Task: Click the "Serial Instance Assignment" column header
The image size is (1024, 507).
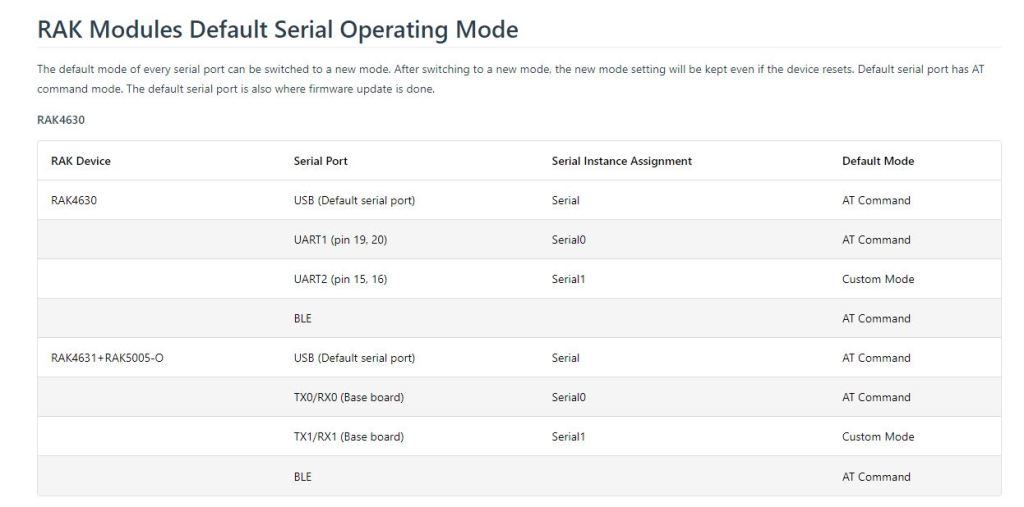Action: pyautogui.click(x=621, y=161)
